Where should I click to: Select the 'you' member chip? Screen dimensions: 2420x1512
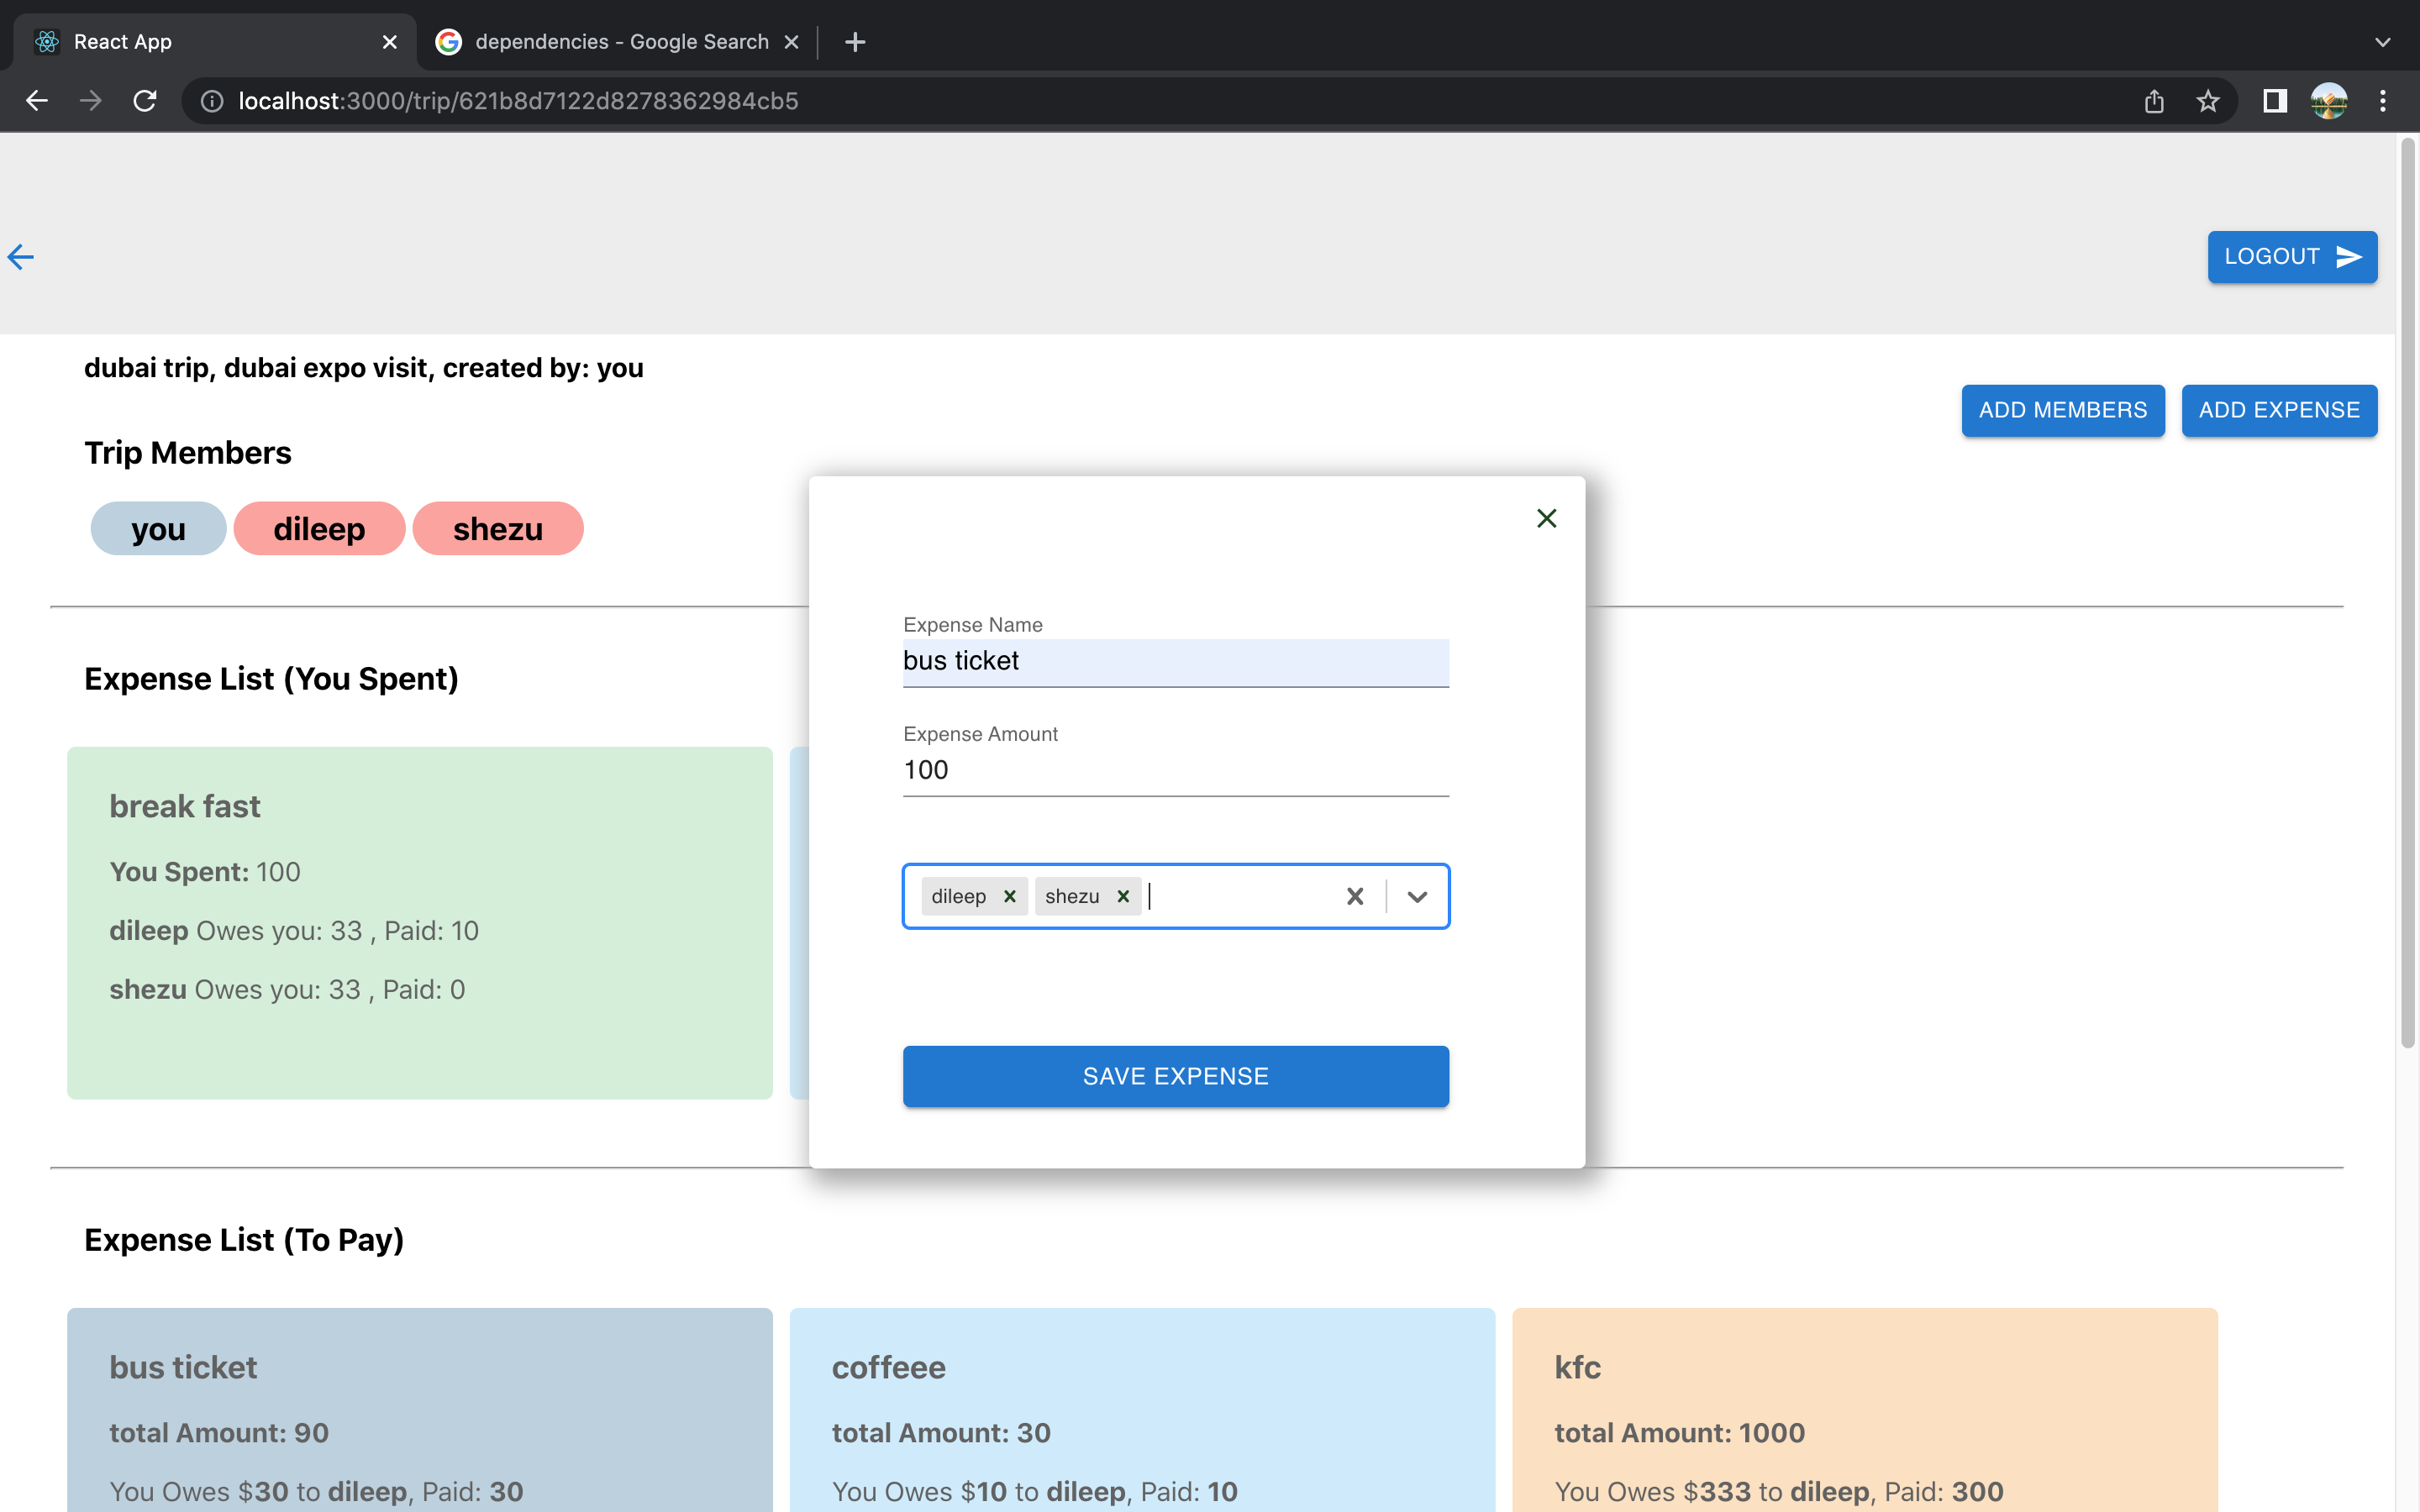[x=158, y=528]
